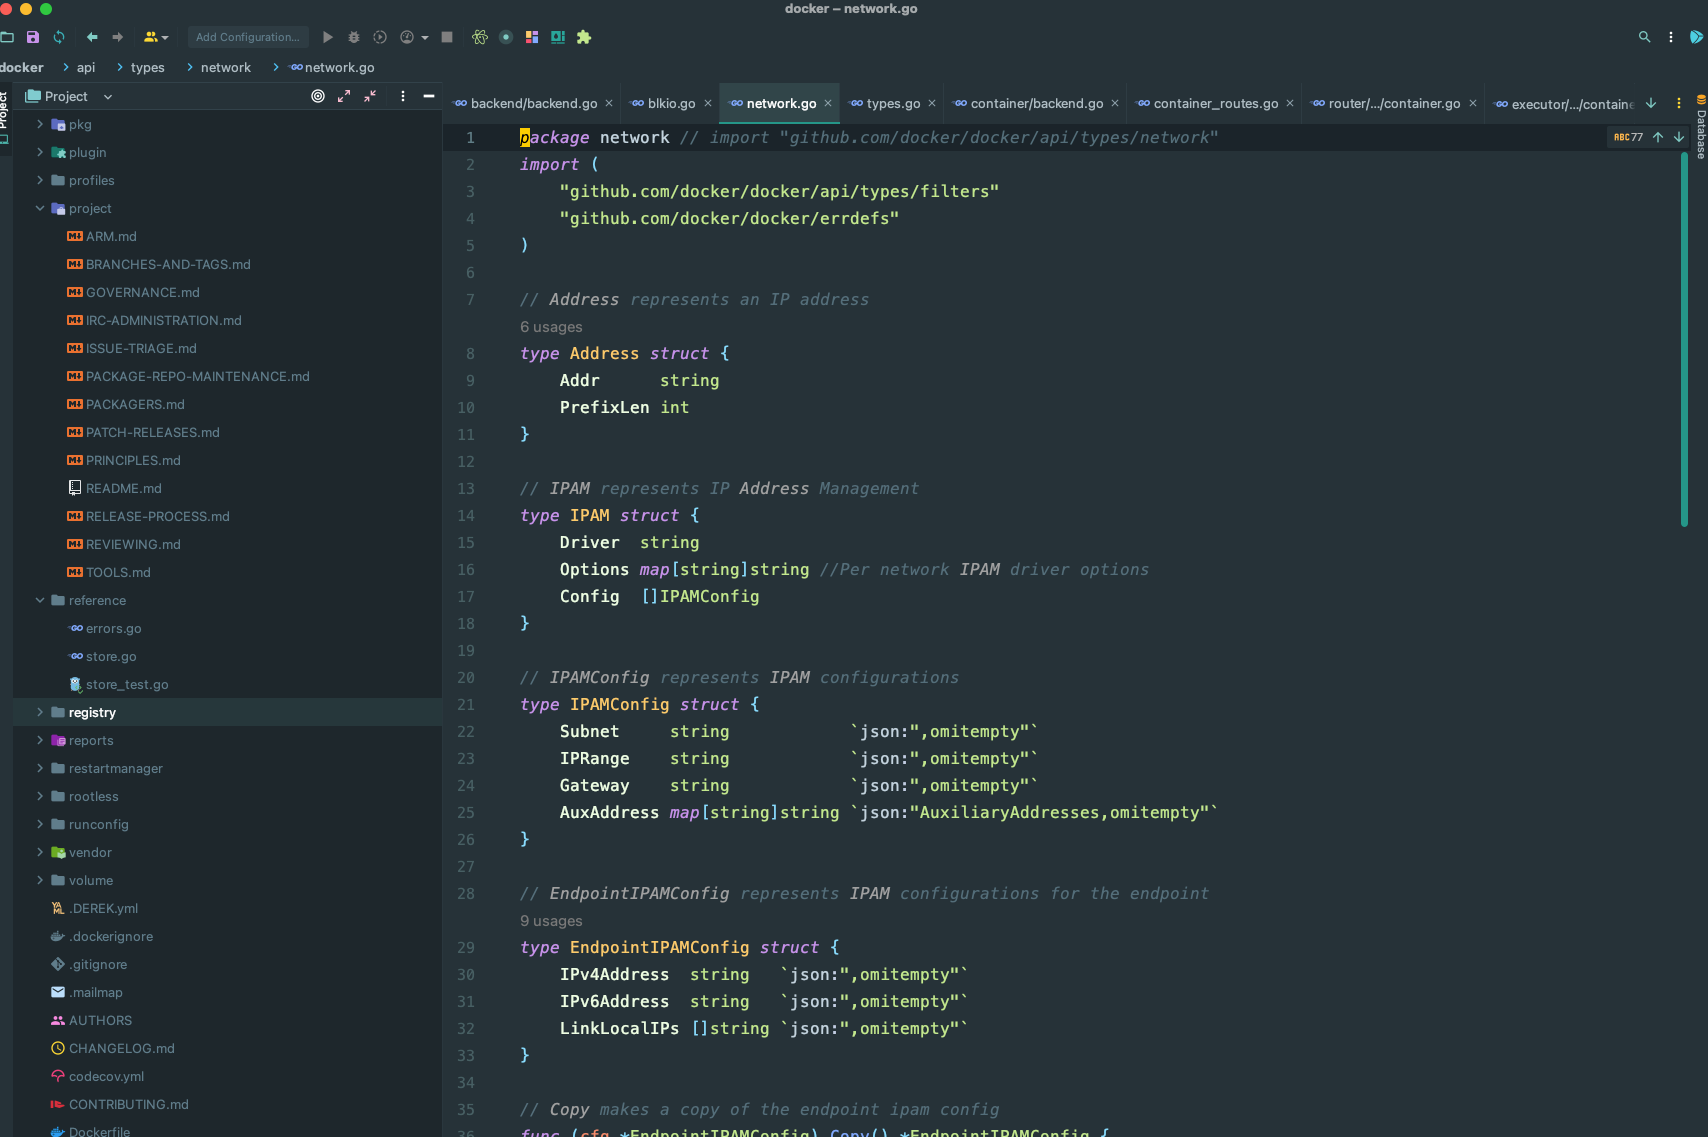Expand the pkg folder
1708x1137 pixels.
pos(40,124)
